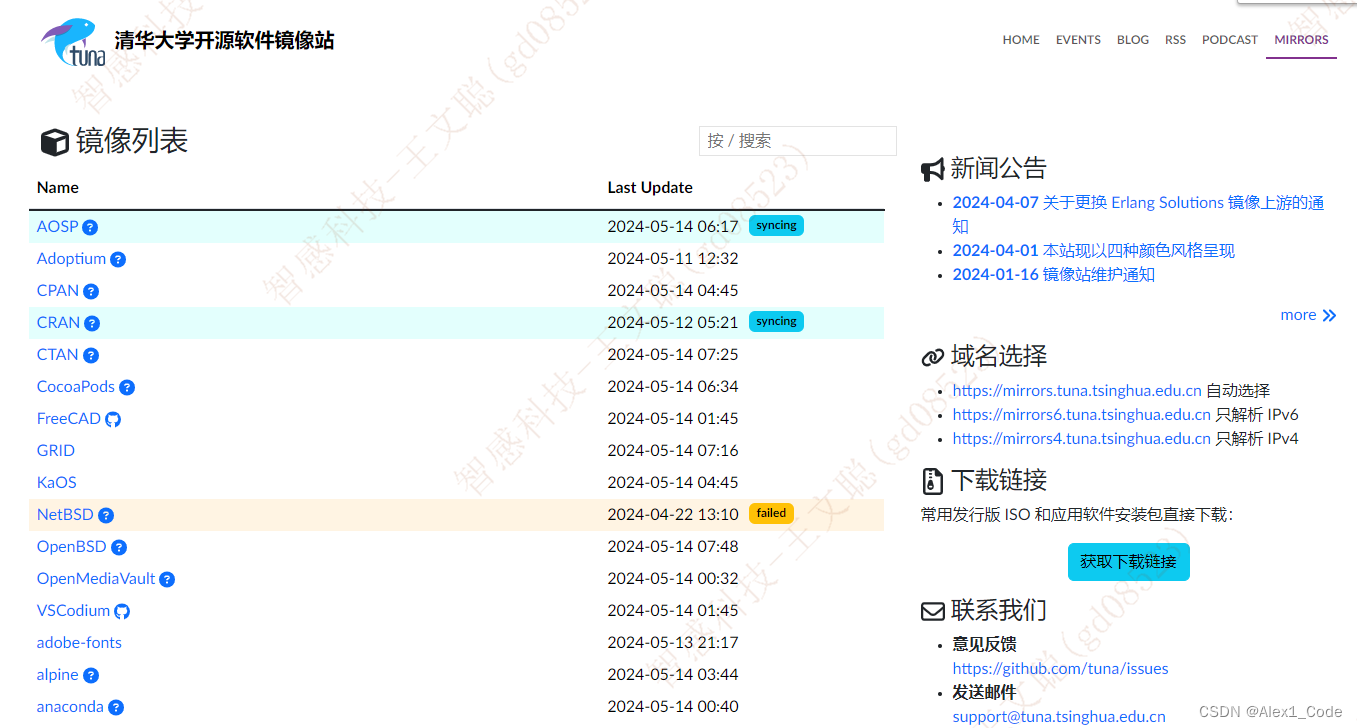The image size is (1357, 728).
Task: Open the NetBSD mirror link
Action: pyautogui.click(x=65, y=515)
